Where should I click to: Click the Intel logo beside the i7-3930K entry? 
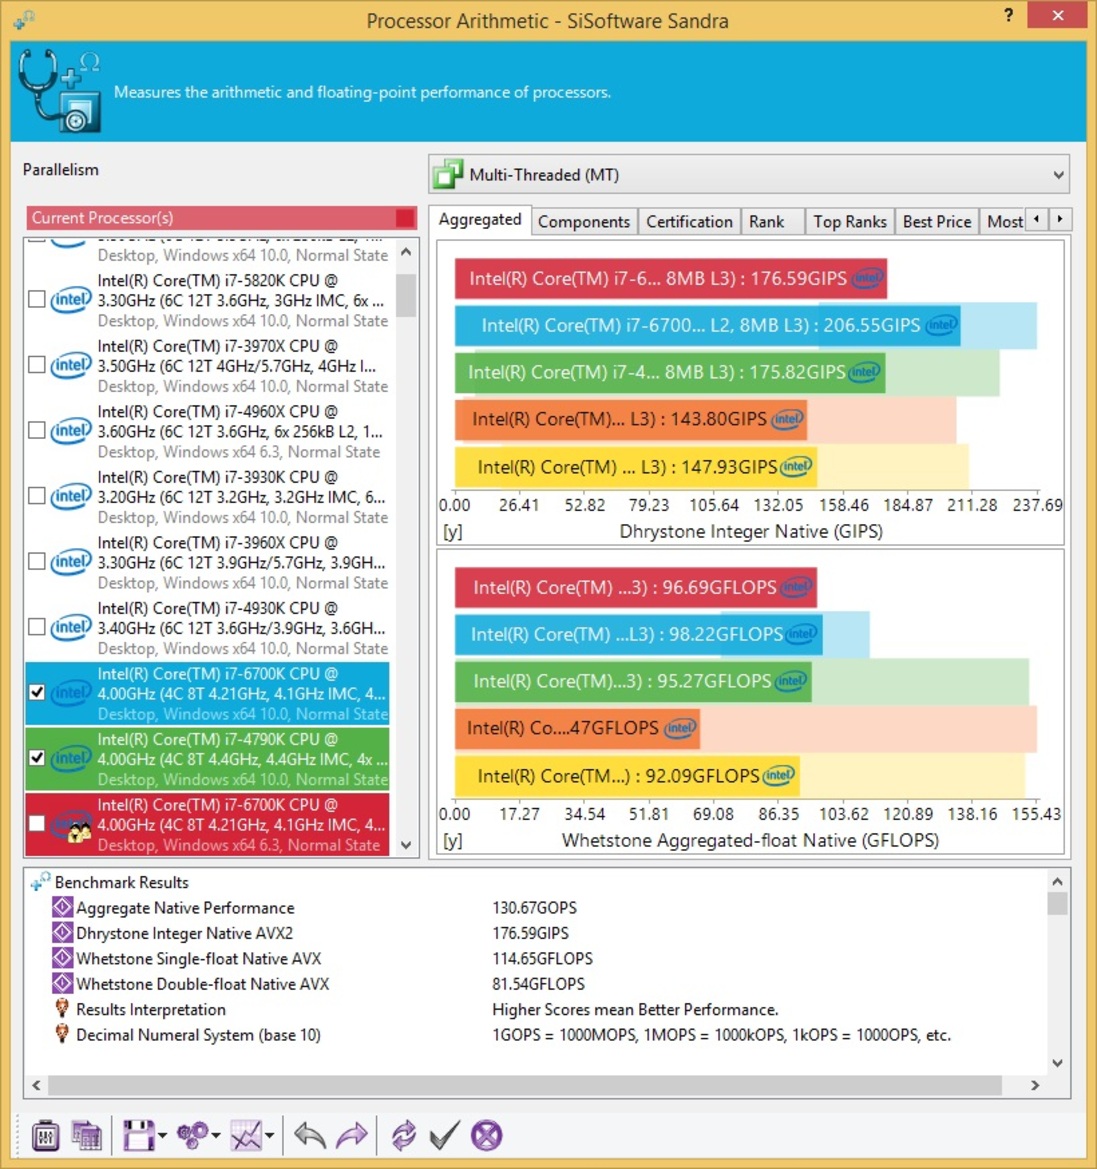tap(71, 497)
